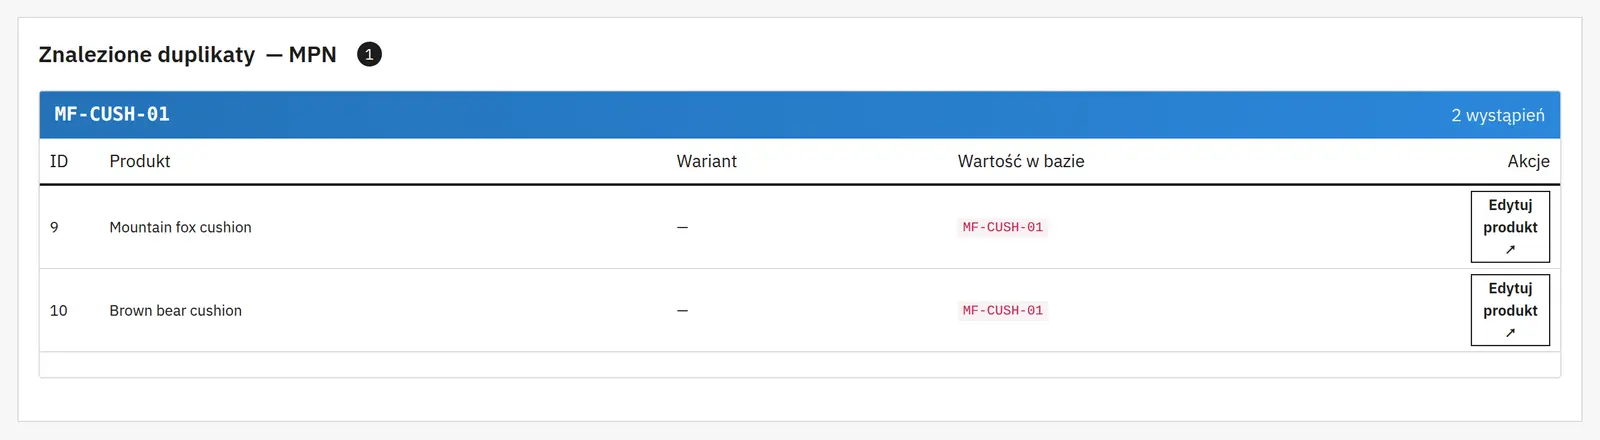Screen dimensions: 1600x440
Task: Select the ID column header
Action: click(x=59, y=161)
